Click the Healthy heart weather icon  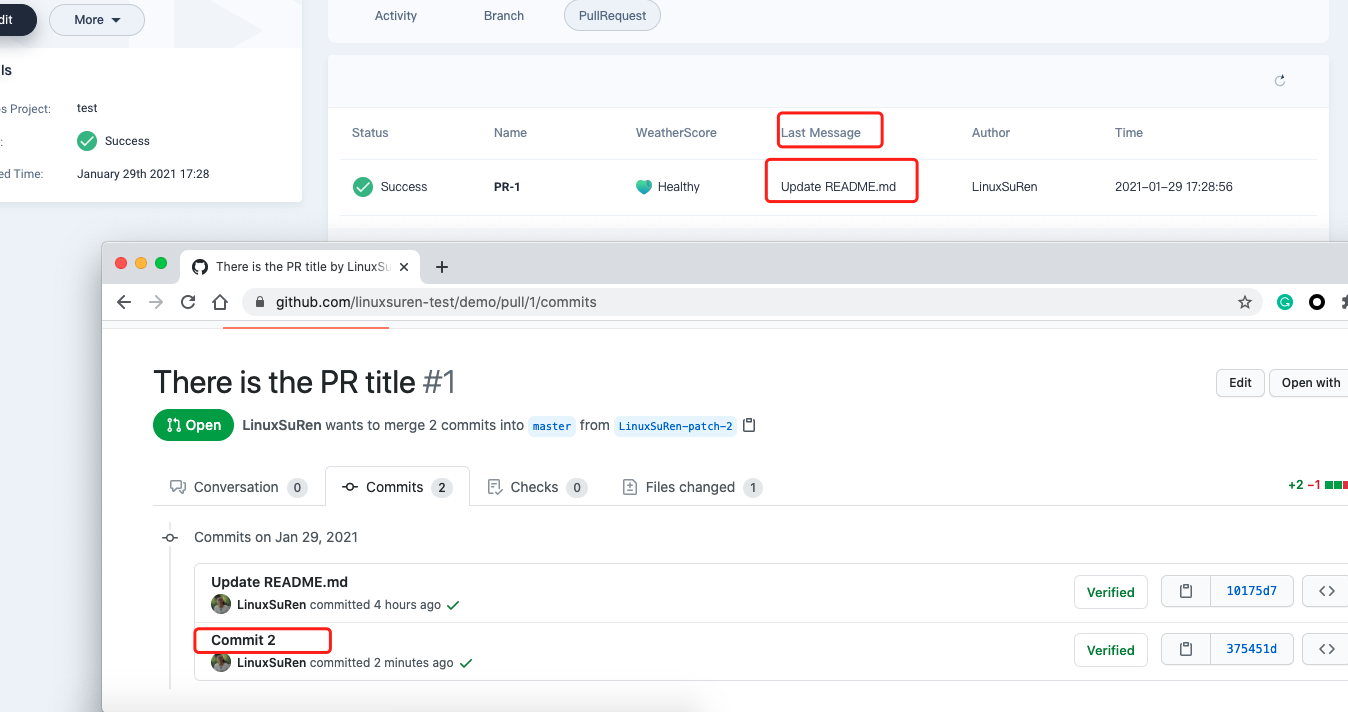644,187
